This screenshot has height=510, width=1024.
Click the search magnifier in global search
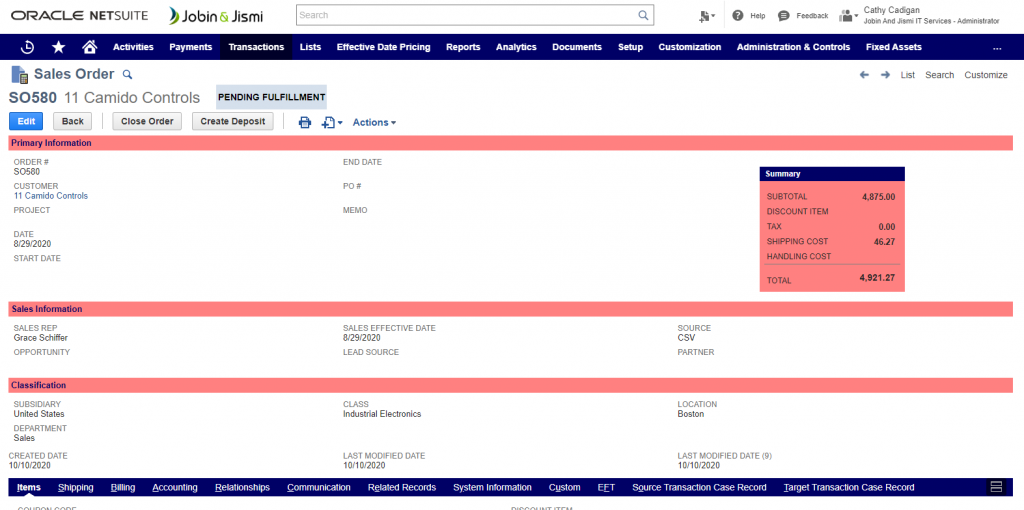(x=643, y=15)
